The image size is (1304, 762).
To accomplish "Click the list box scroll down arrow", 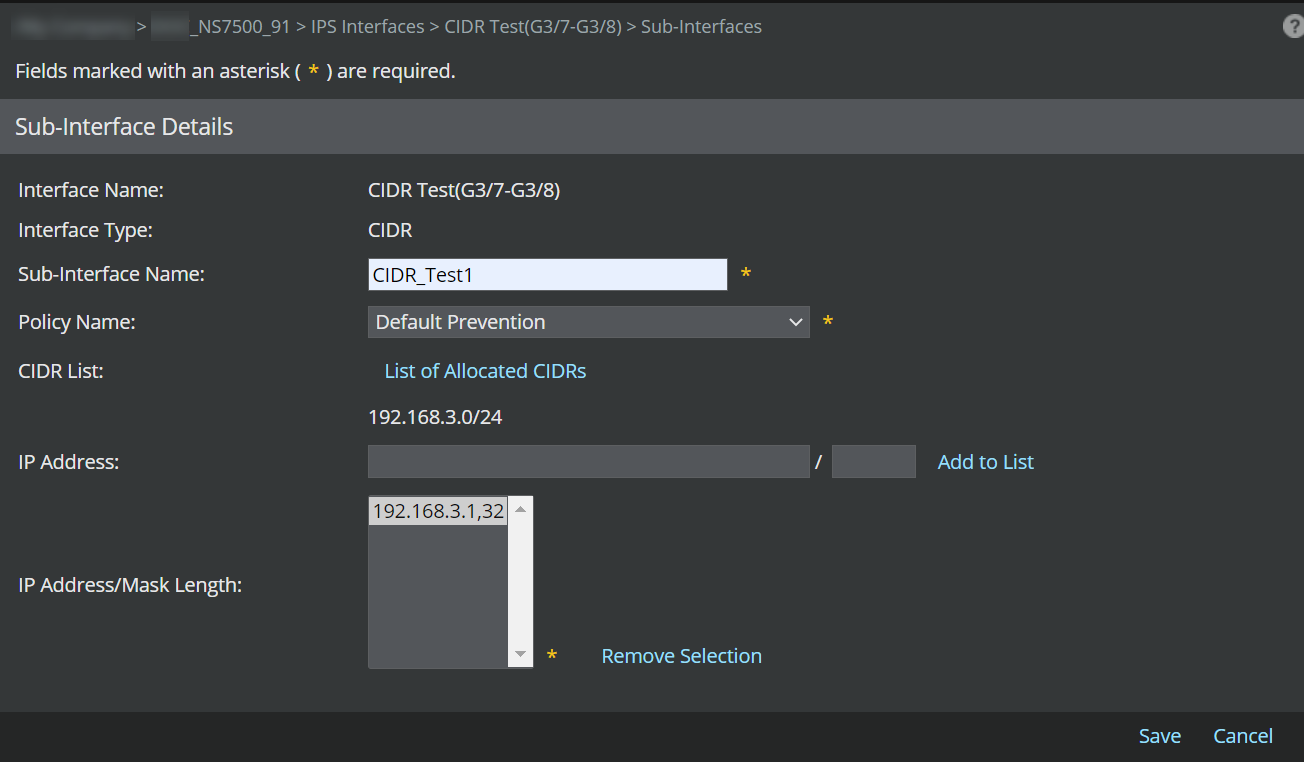I will click(x=520, y=655).
